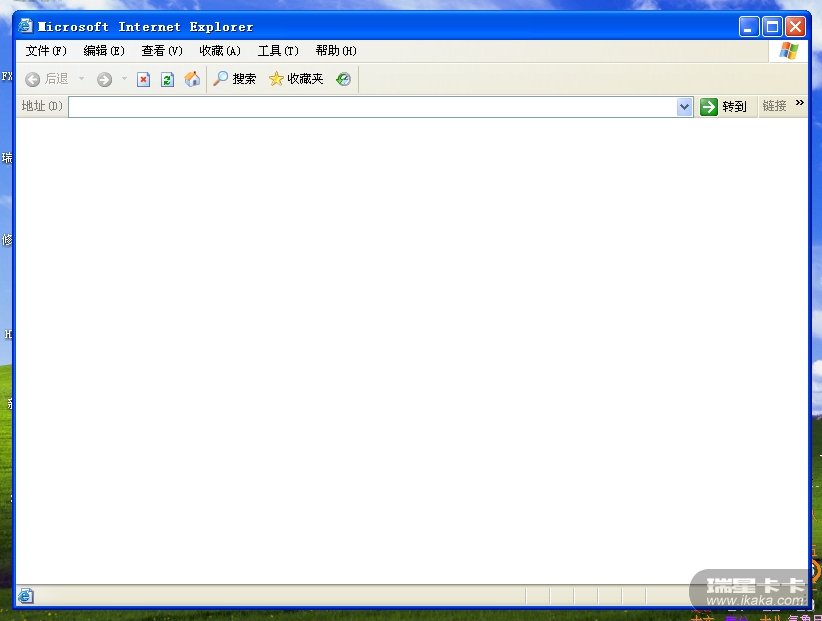Click the Forward arrow button
This screenshot has height=621, width=822.
click(104, 79)
